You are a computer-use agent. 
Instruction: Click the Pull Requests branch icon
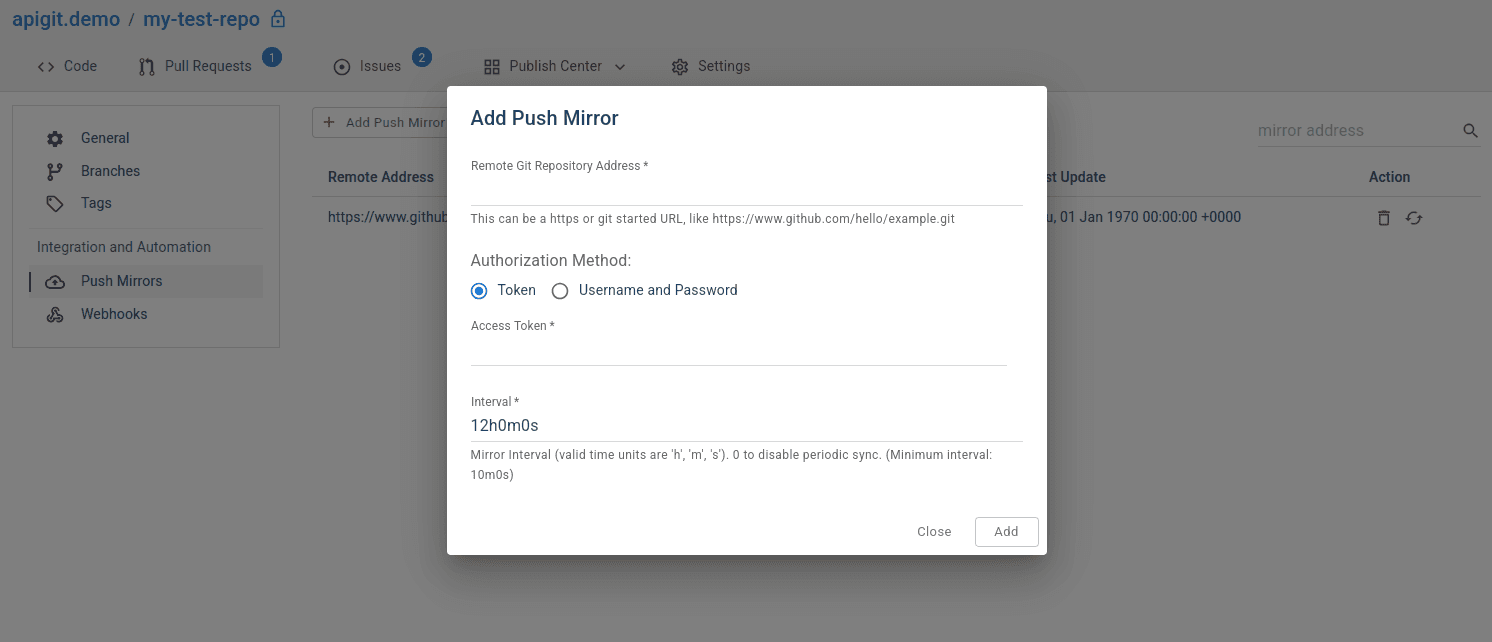pos(147,67)
